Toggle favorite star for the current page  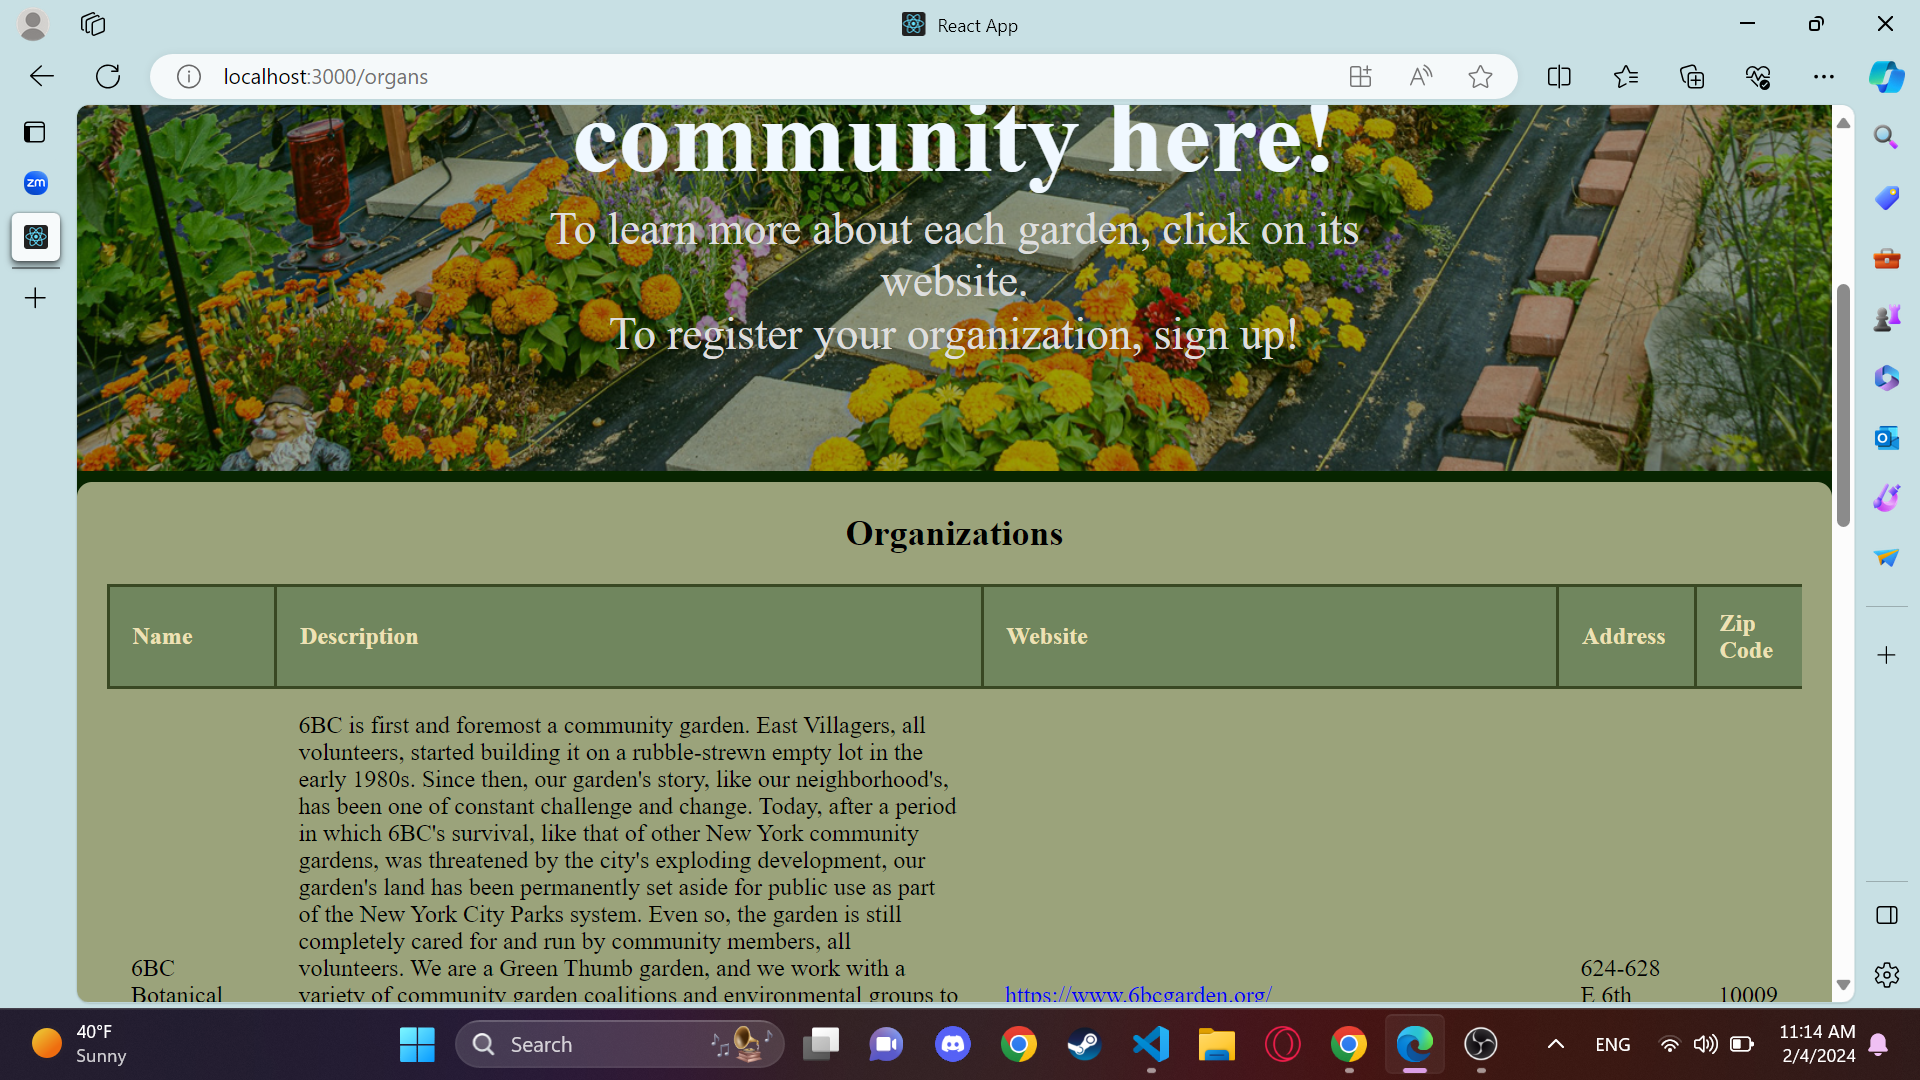1480,76
